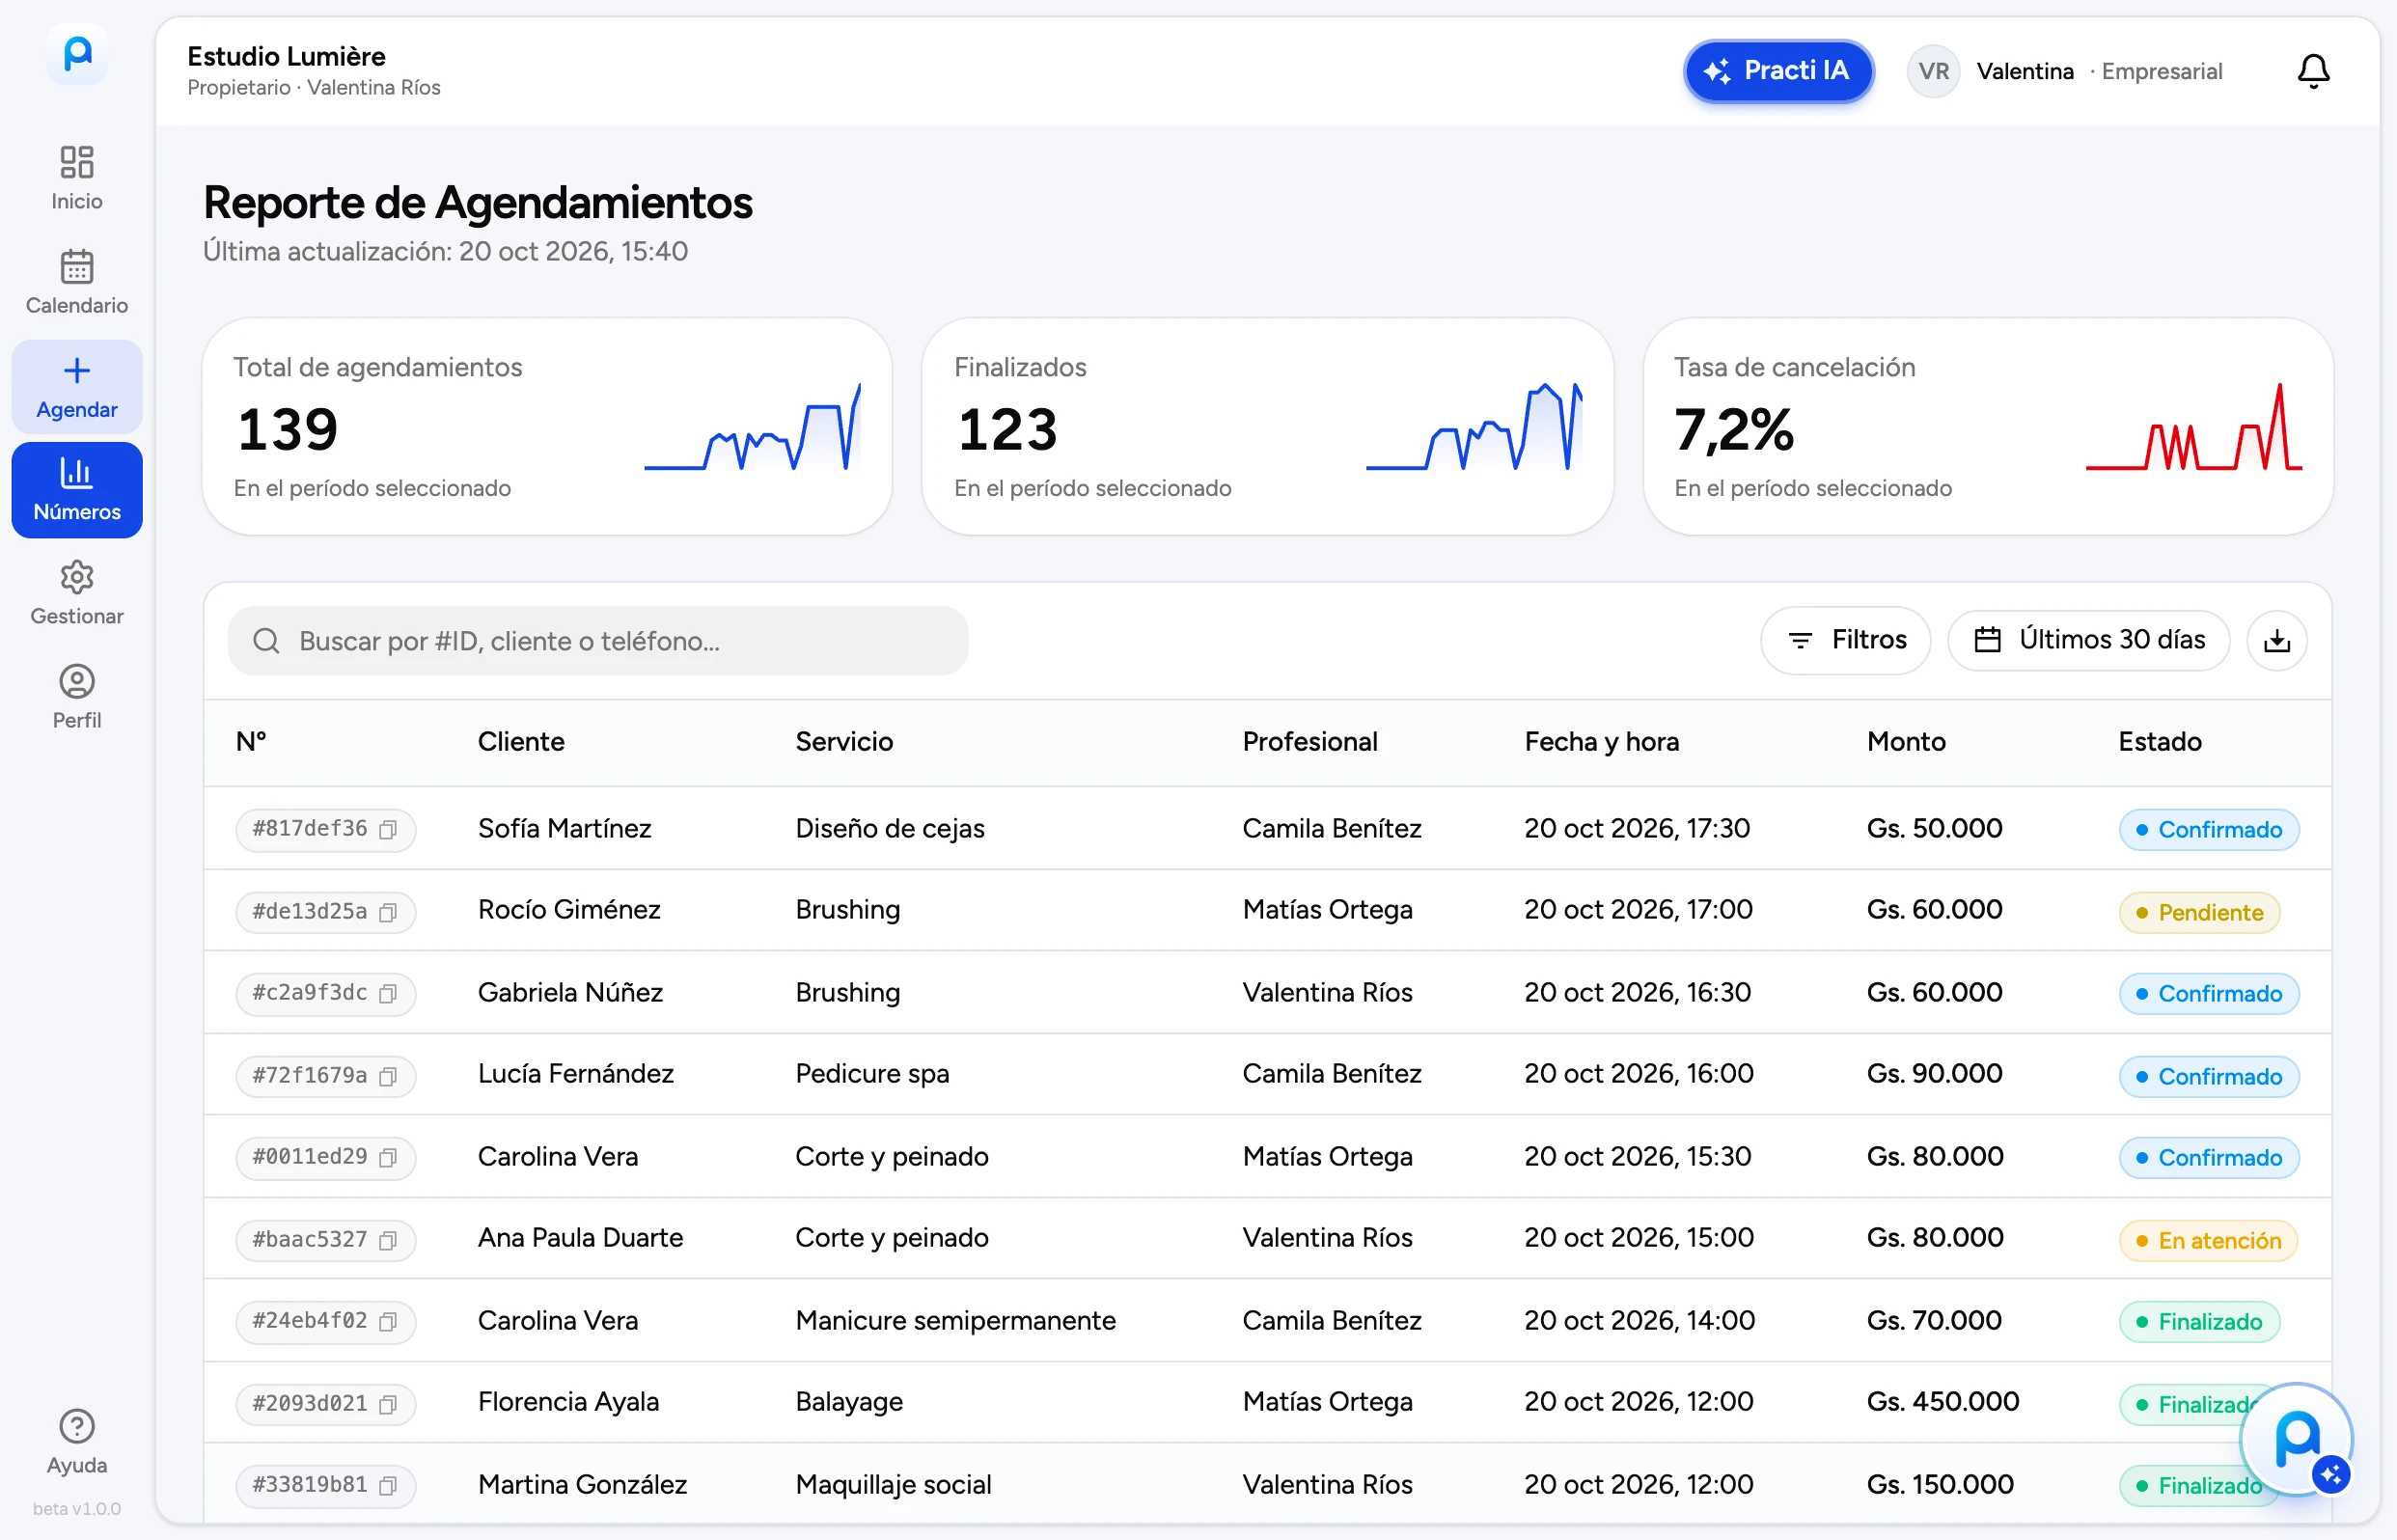
Task: Click the VR user avatar
Action: (1933, 71)
